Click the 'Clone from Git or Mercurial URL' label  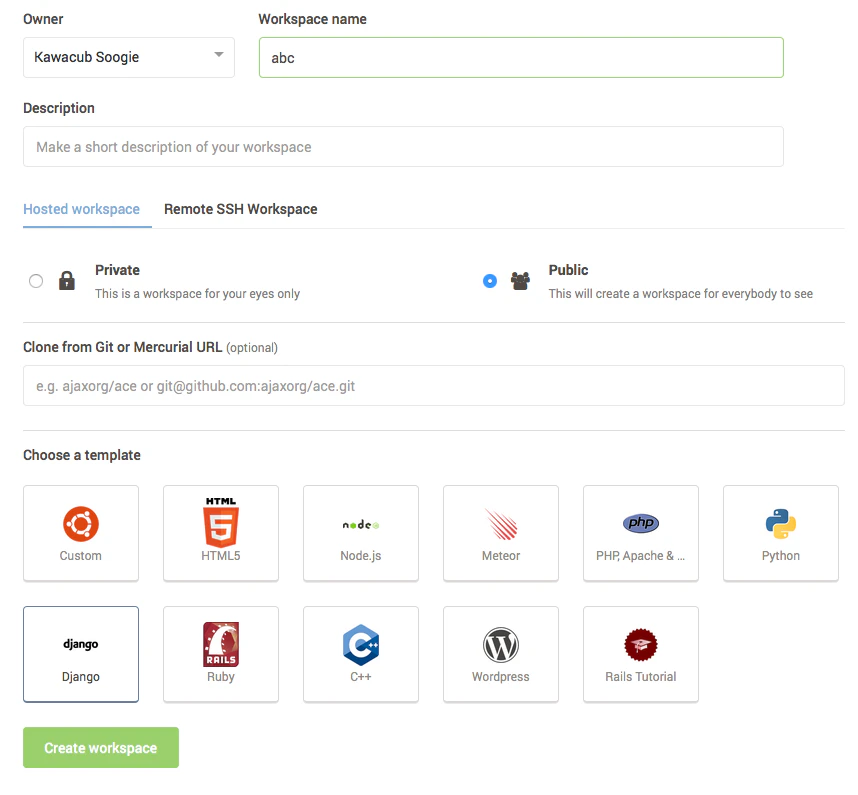pos(123,347)
